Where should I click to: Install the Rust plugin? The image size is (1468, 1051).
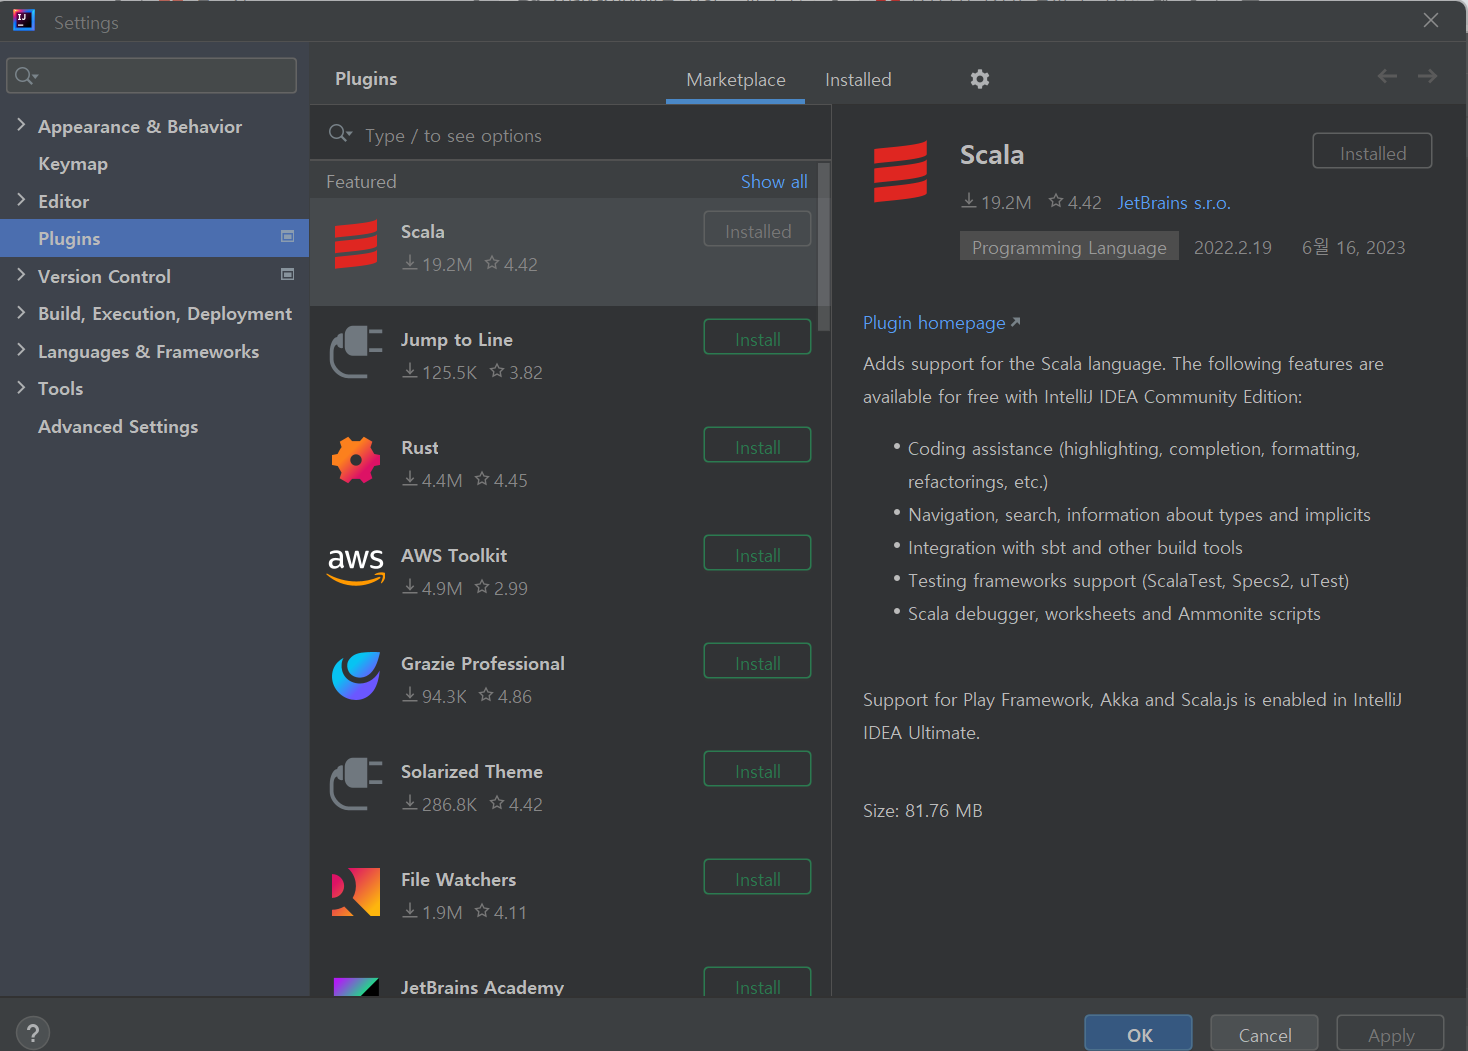pos(757,445)
